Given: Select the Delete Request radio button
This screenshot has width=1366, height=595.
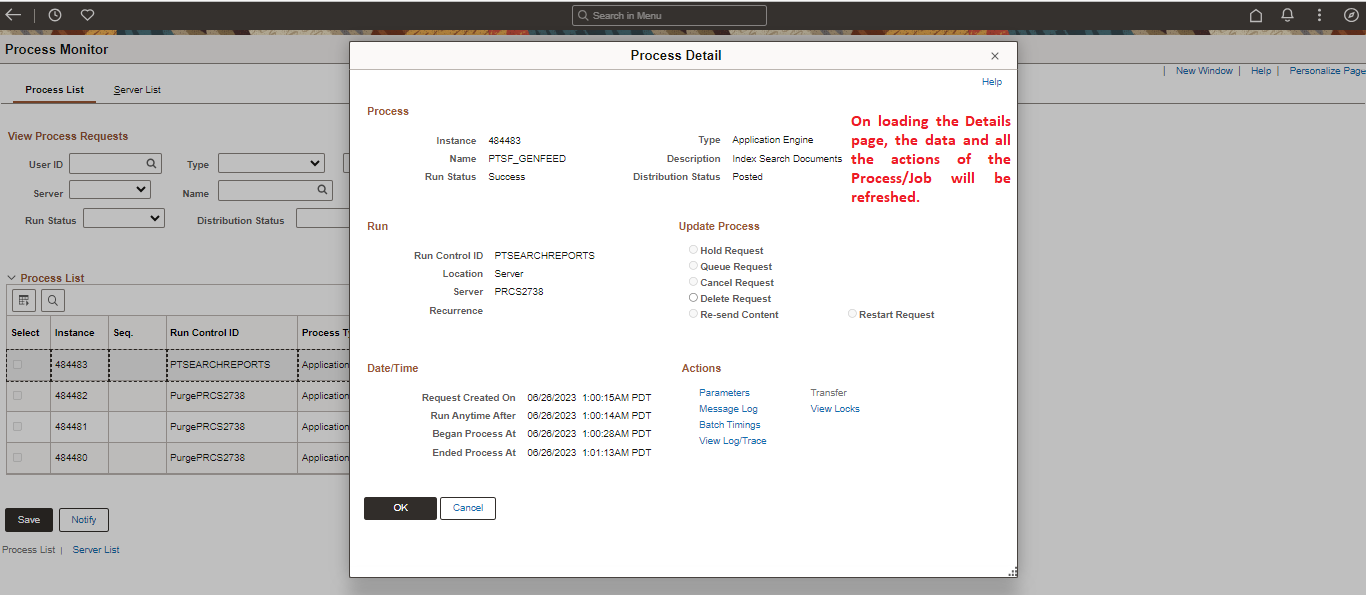Looking at the screenshot, I should tap(693, 298).
